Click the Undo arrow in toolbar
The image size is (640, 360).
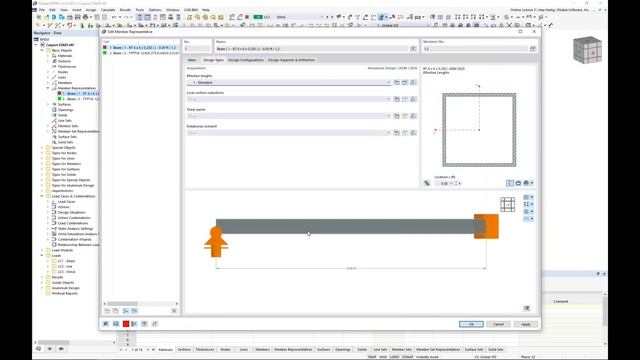pos(115,17)
